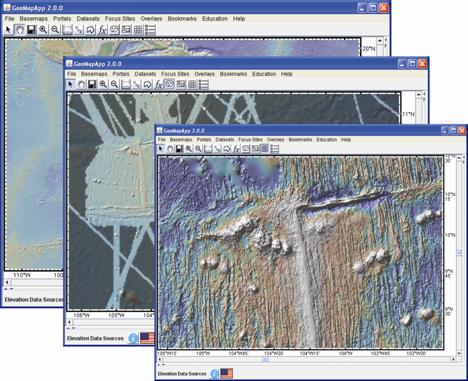Click the layer list icon in middle window toolbar
Screen dimensions: 468x381
coord(204,85)
